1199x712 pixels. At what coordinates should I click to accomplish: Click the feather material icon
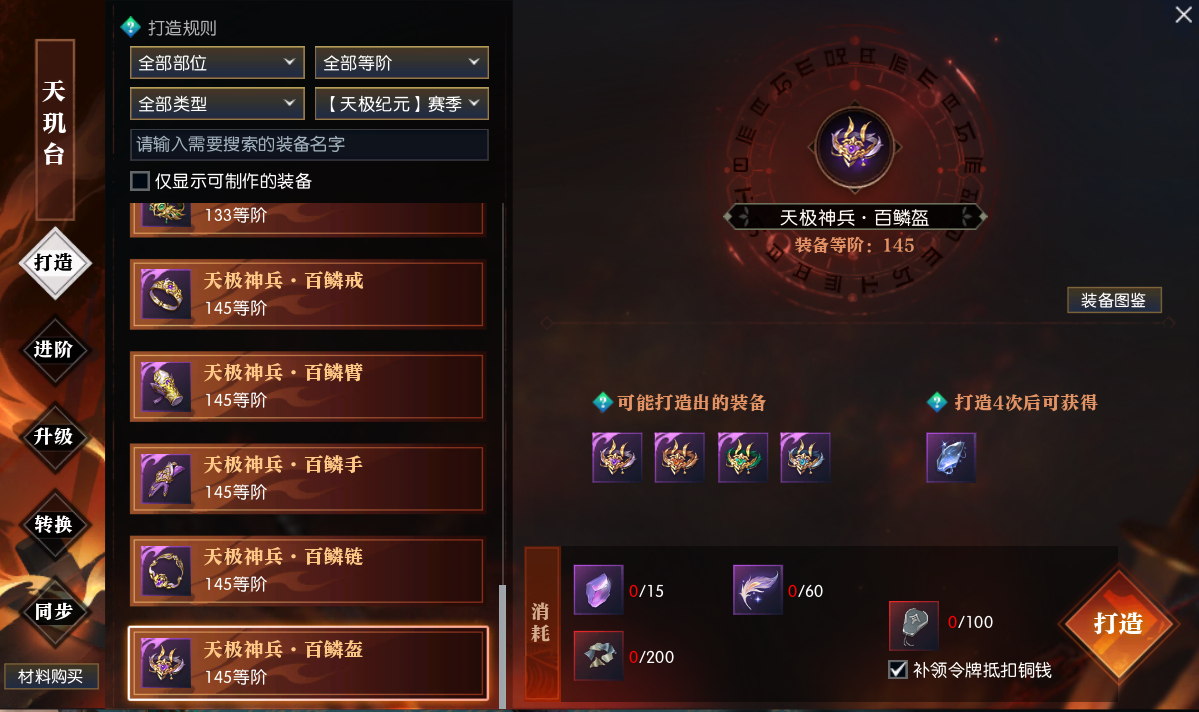[757, 590]
